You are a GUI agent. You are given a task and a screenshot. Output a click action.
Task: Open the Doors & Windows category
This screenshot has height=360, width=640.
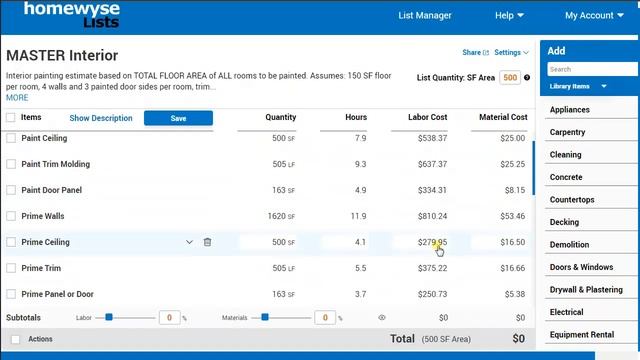click(581, 267)
